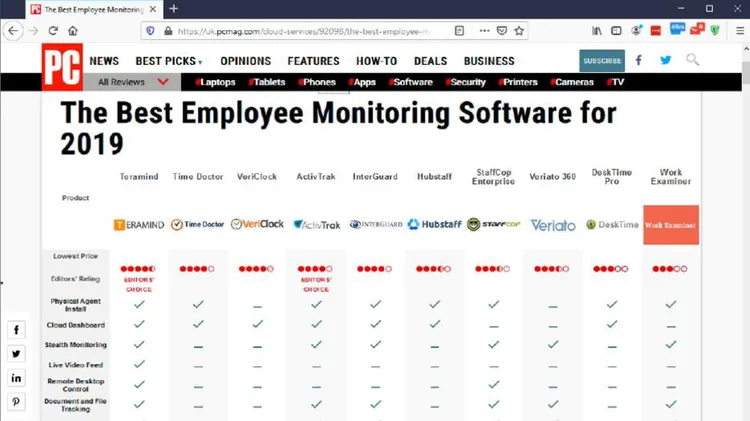Open Firefox hamburger menu
Viewport: 750px width, 421px height.
[739, 31]
